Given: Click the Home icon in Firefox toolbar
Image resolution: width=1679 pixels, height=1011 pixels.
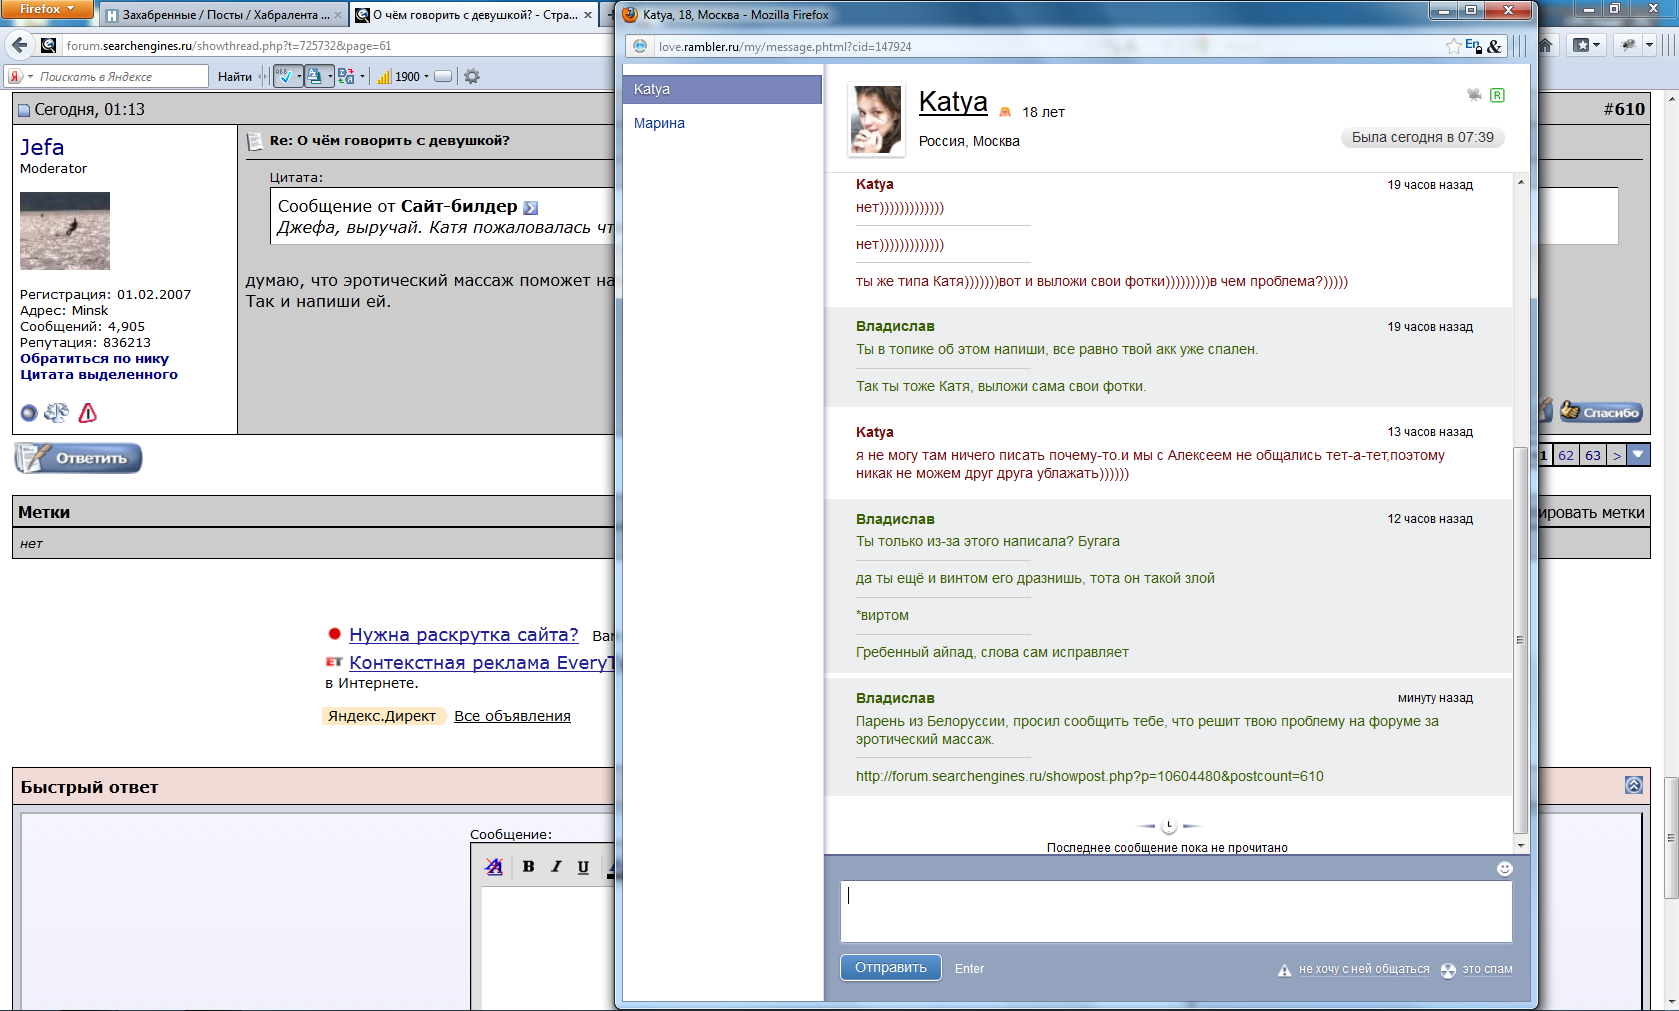Looking at the screenshot, I should pyautogui.click(x=1546, y=45).
